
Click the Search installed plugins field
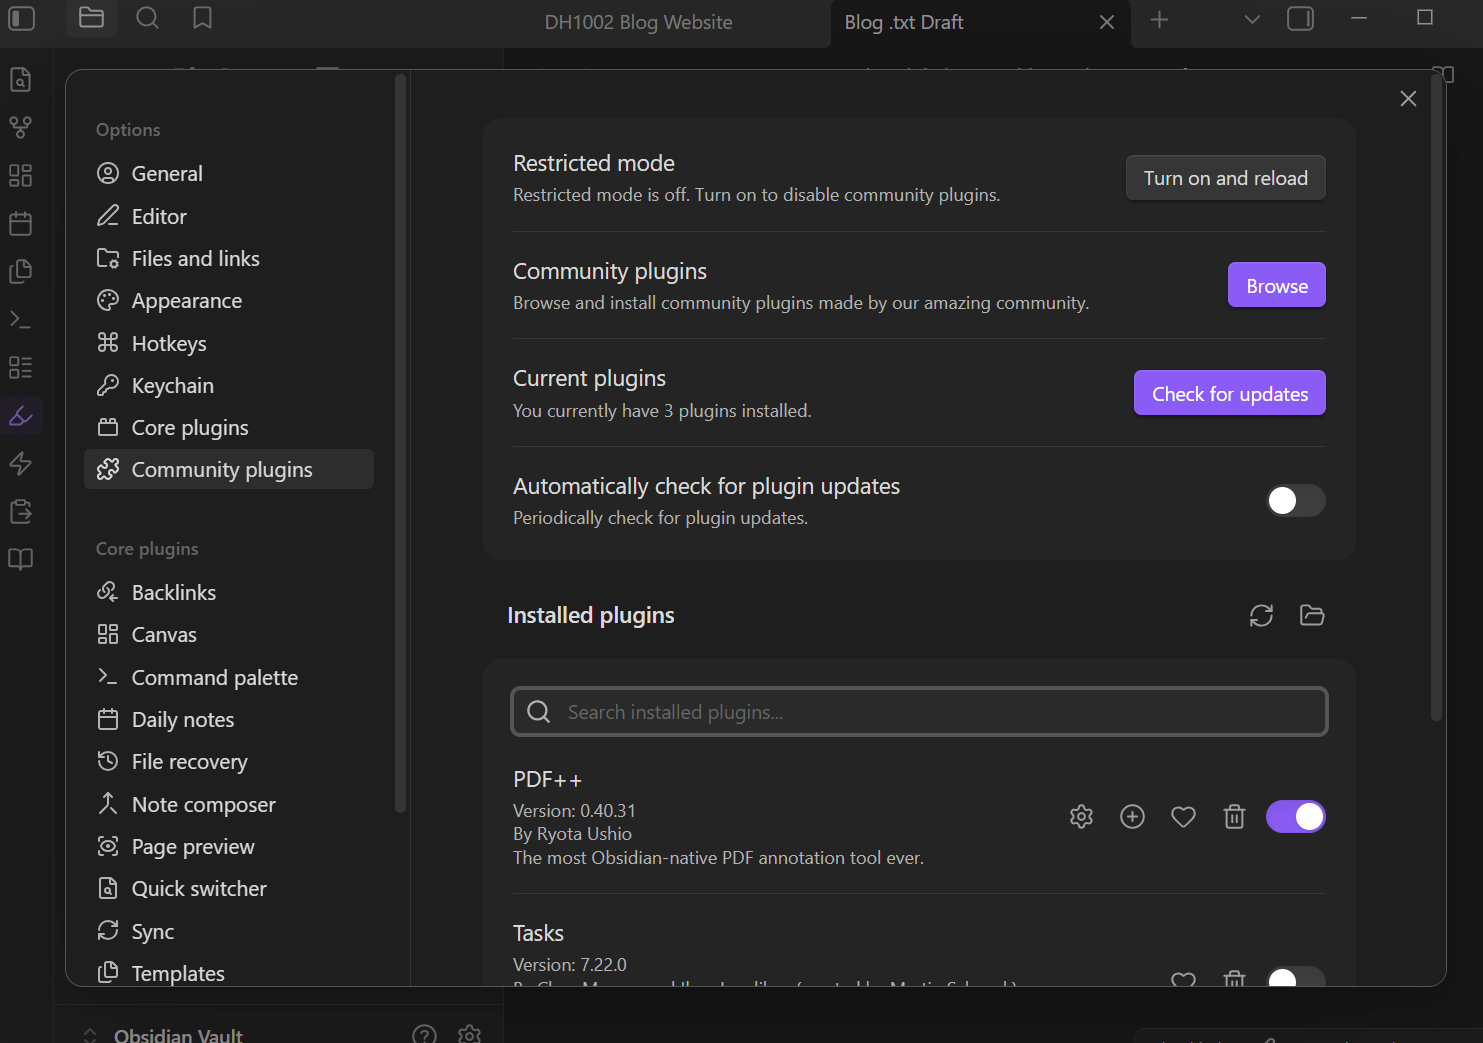coord(919,712)
